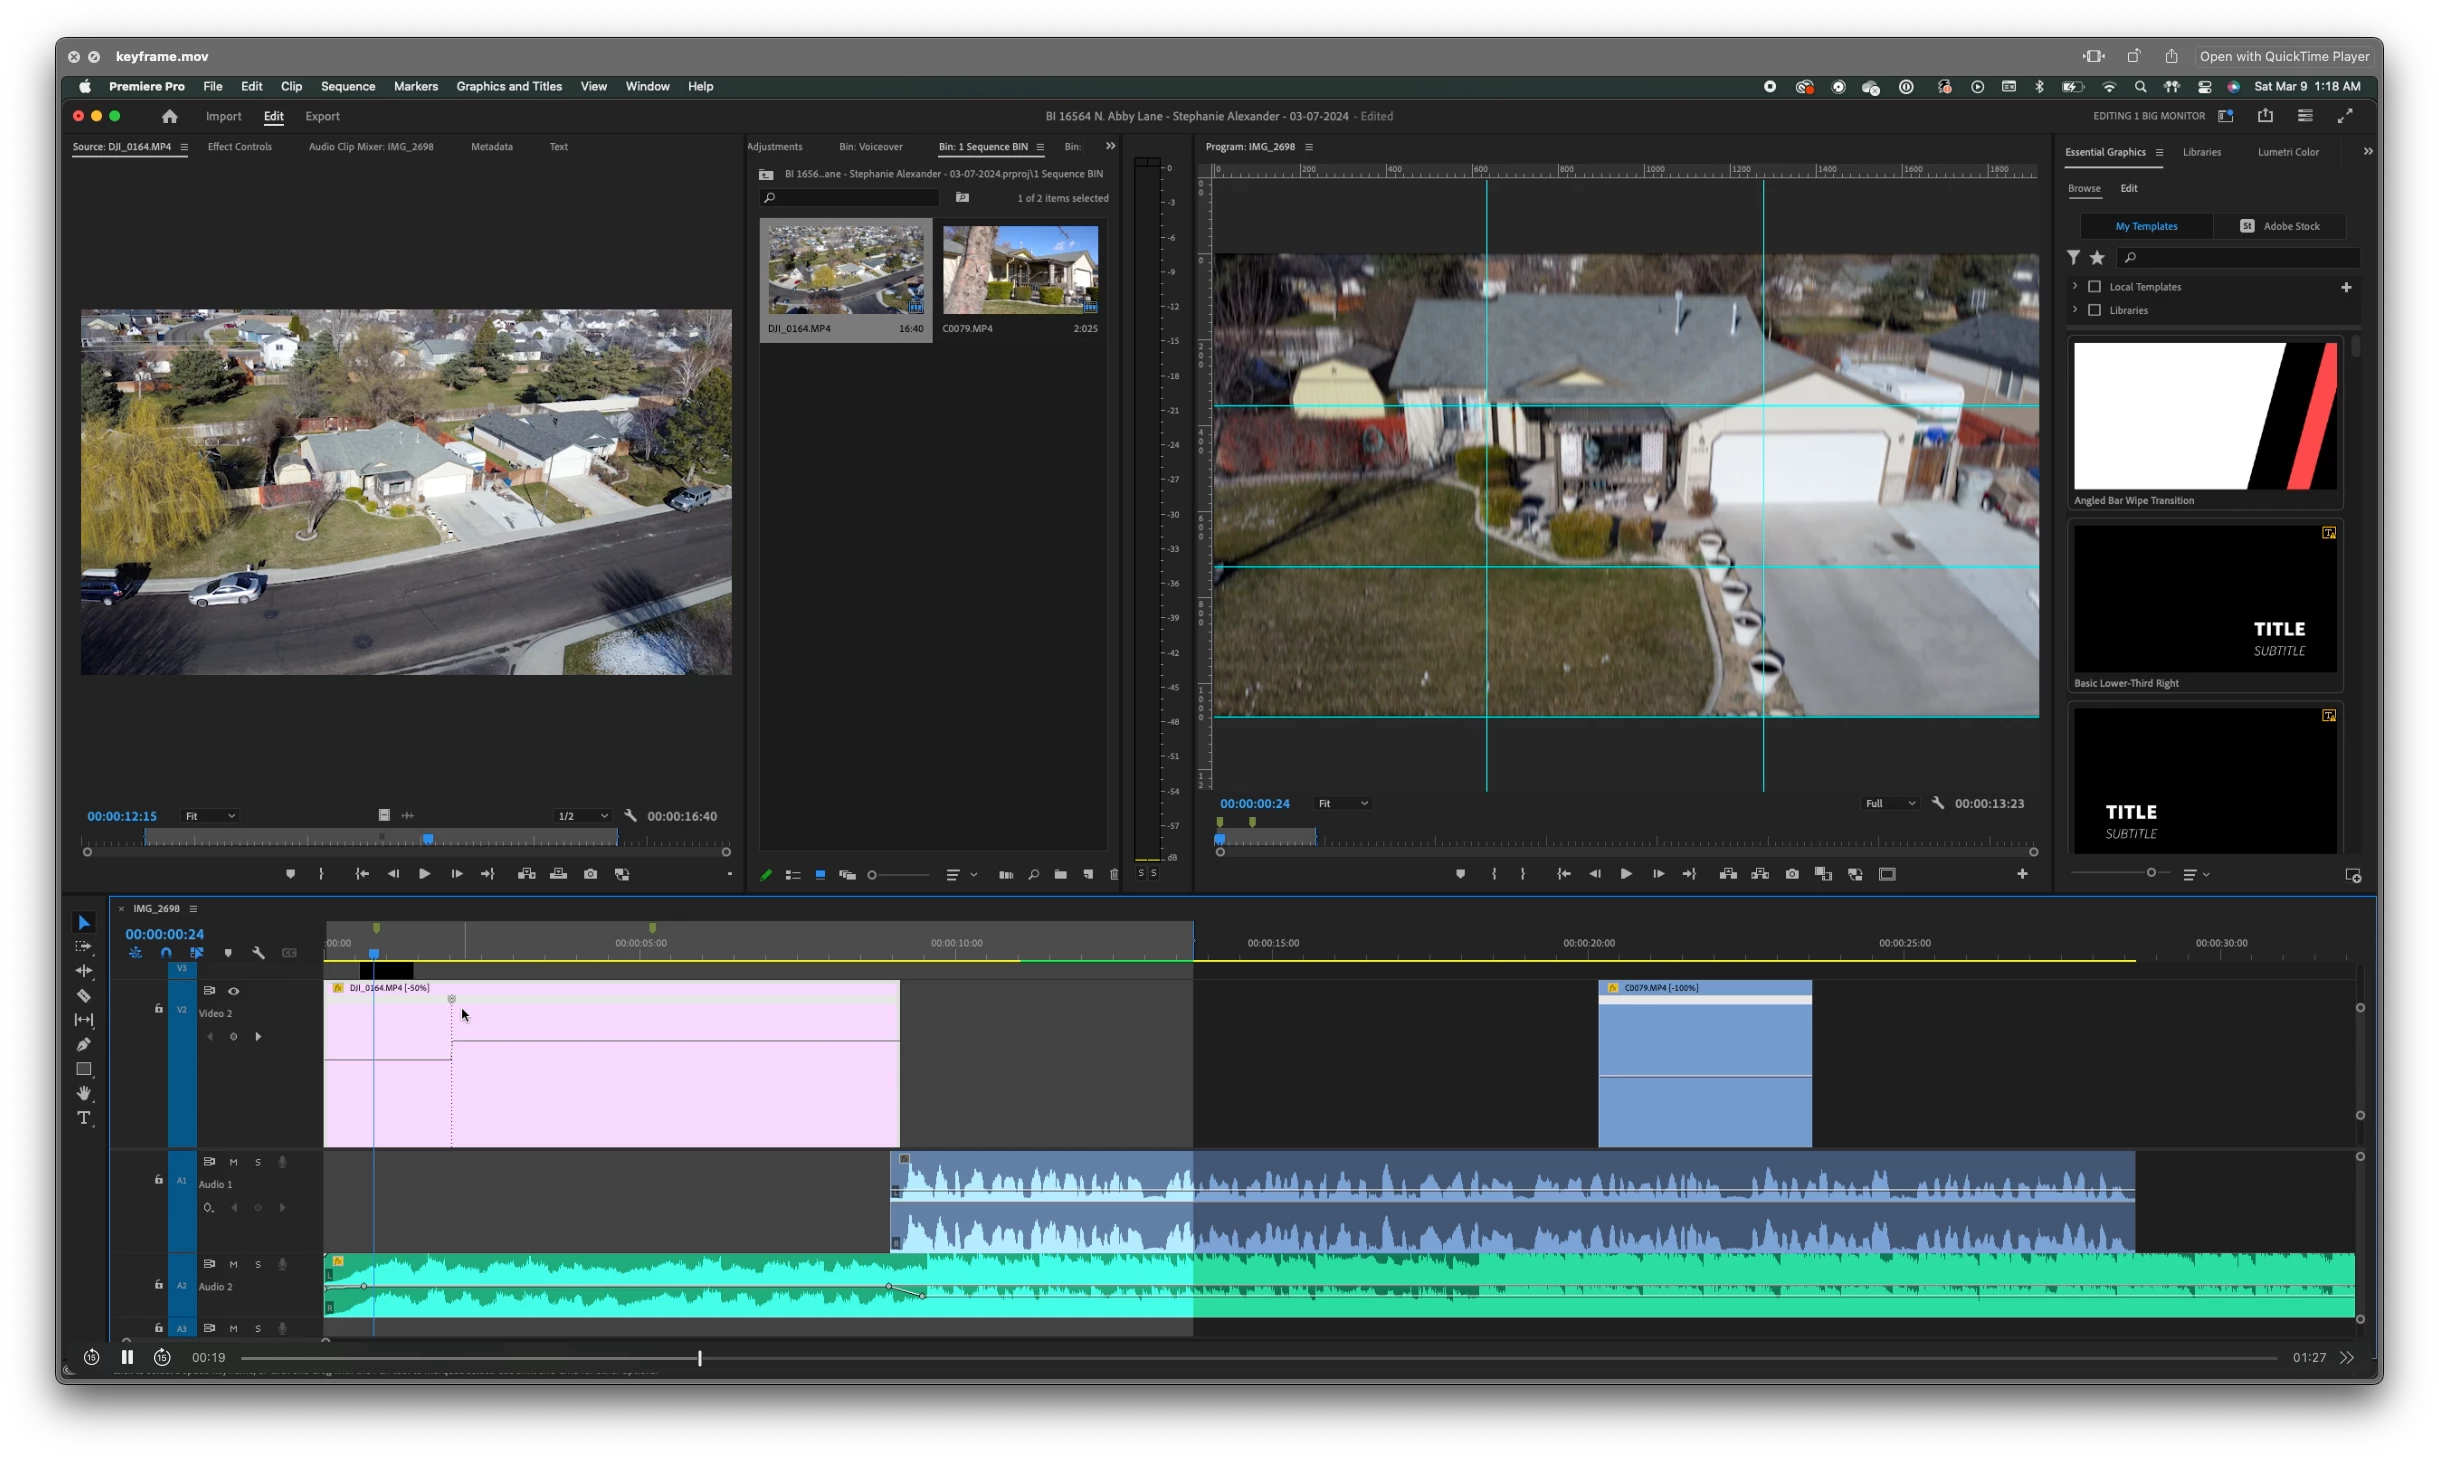Select the Hand tool
The width and height of the screenshot is (2439, 1458).
(x=84, y=1093)
